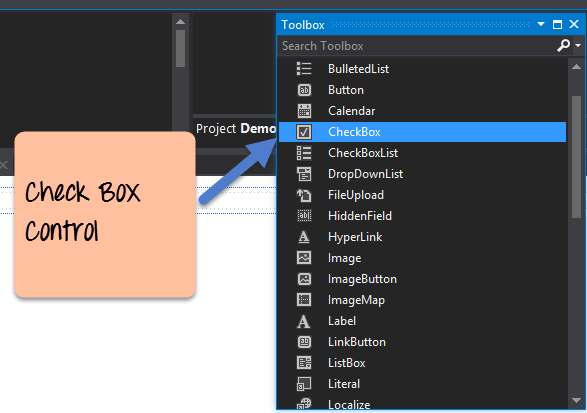The width and height of the screenshot is (587, 413).
Task: Choose the Calendar control icon
Action: (x=304, y=111)
